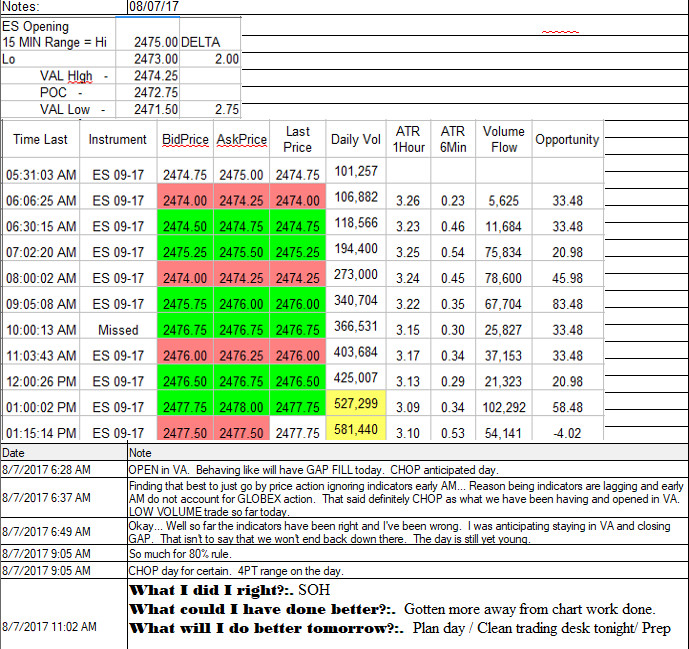The image size is (689, 649).
Task: Select daily volume 340,704
Action: point(356,300)
